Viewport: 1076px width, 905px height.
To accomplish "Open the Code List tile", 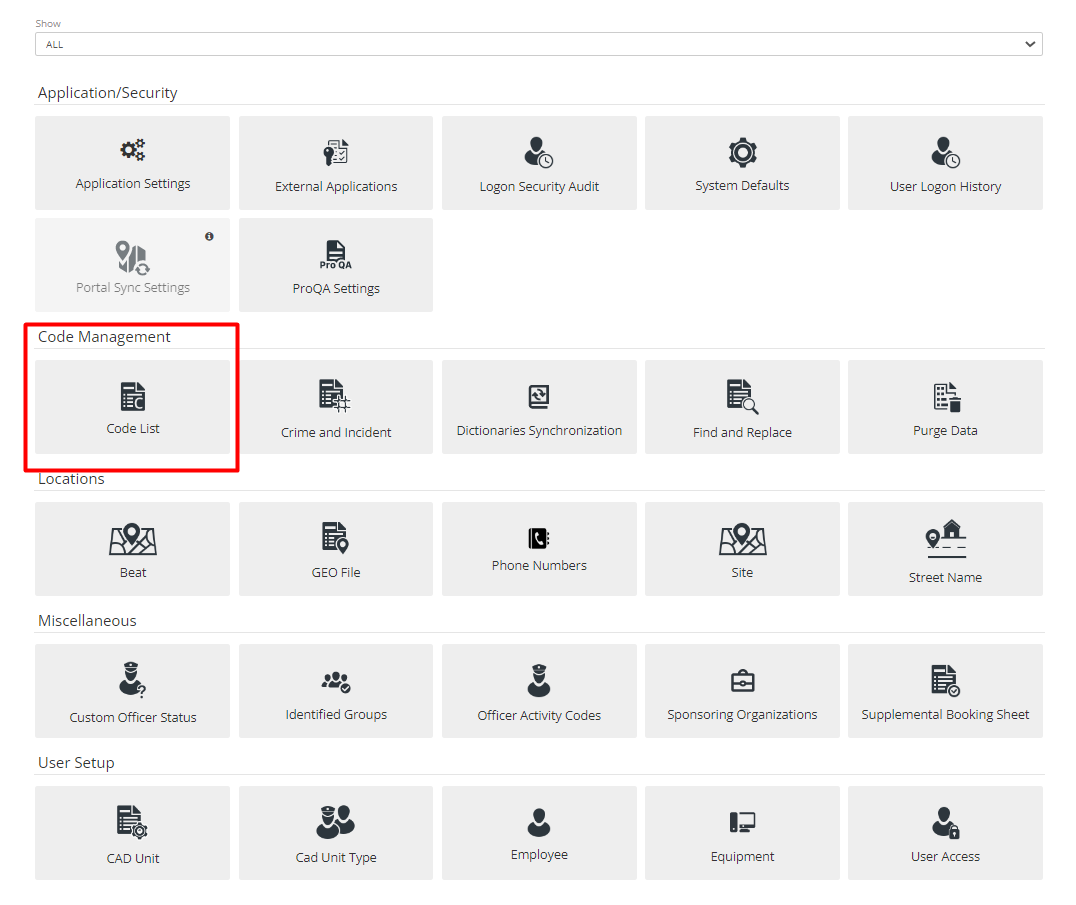I will pyautogui.click(x=132, y=407).
